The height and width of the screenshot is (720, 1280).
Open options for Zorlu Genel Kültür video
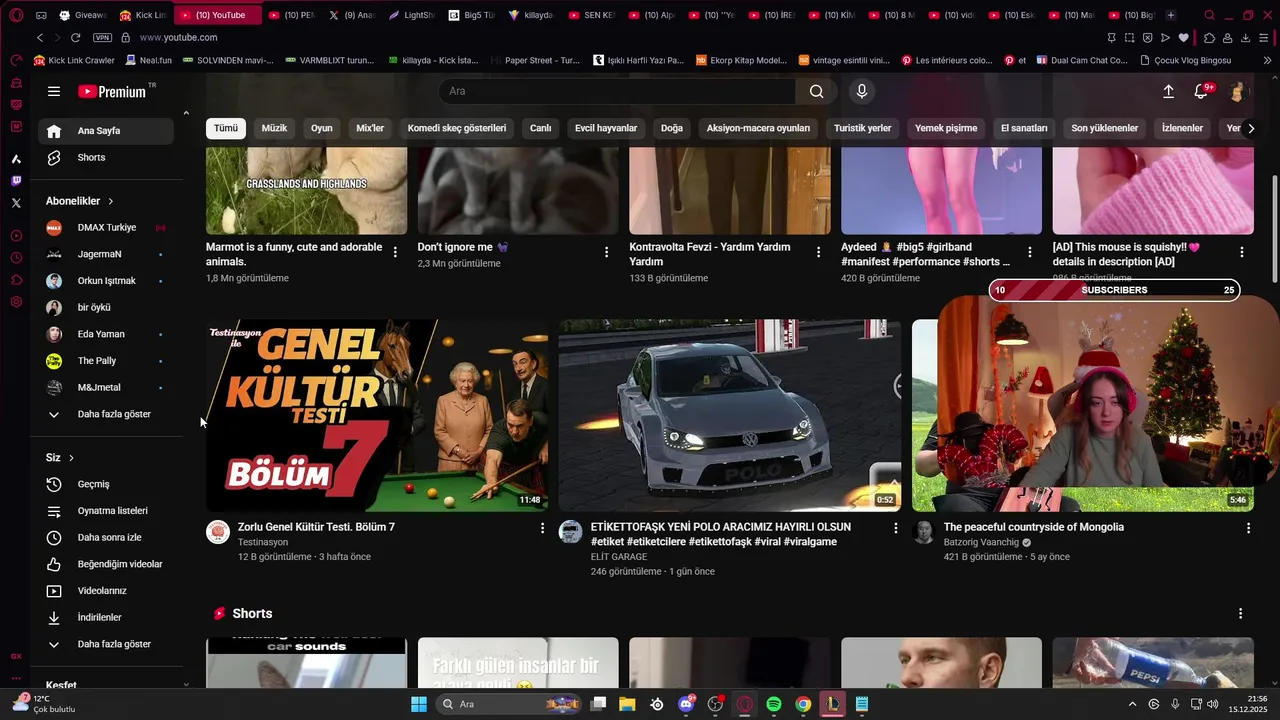click(x=543, y=528)
